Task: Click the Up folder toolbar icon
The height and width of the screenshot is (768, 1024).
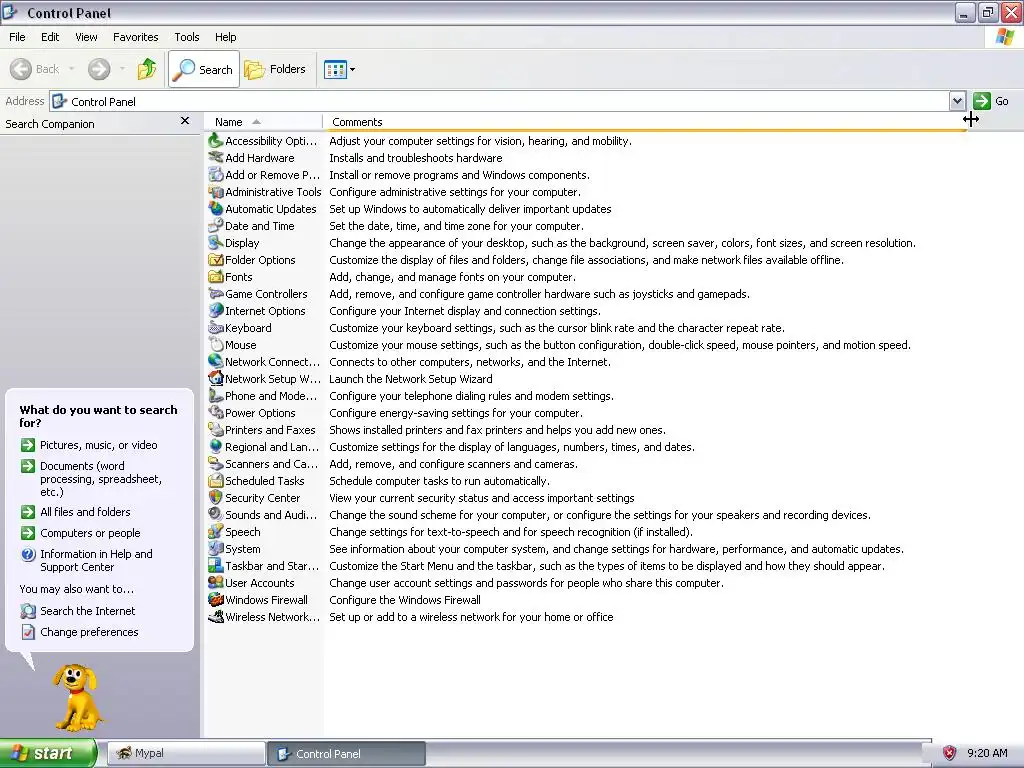Action: point(147,69)
